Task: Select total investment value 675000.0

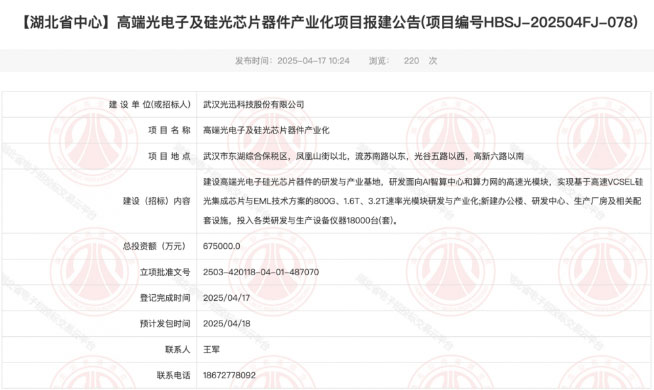Action: [221, 246]
